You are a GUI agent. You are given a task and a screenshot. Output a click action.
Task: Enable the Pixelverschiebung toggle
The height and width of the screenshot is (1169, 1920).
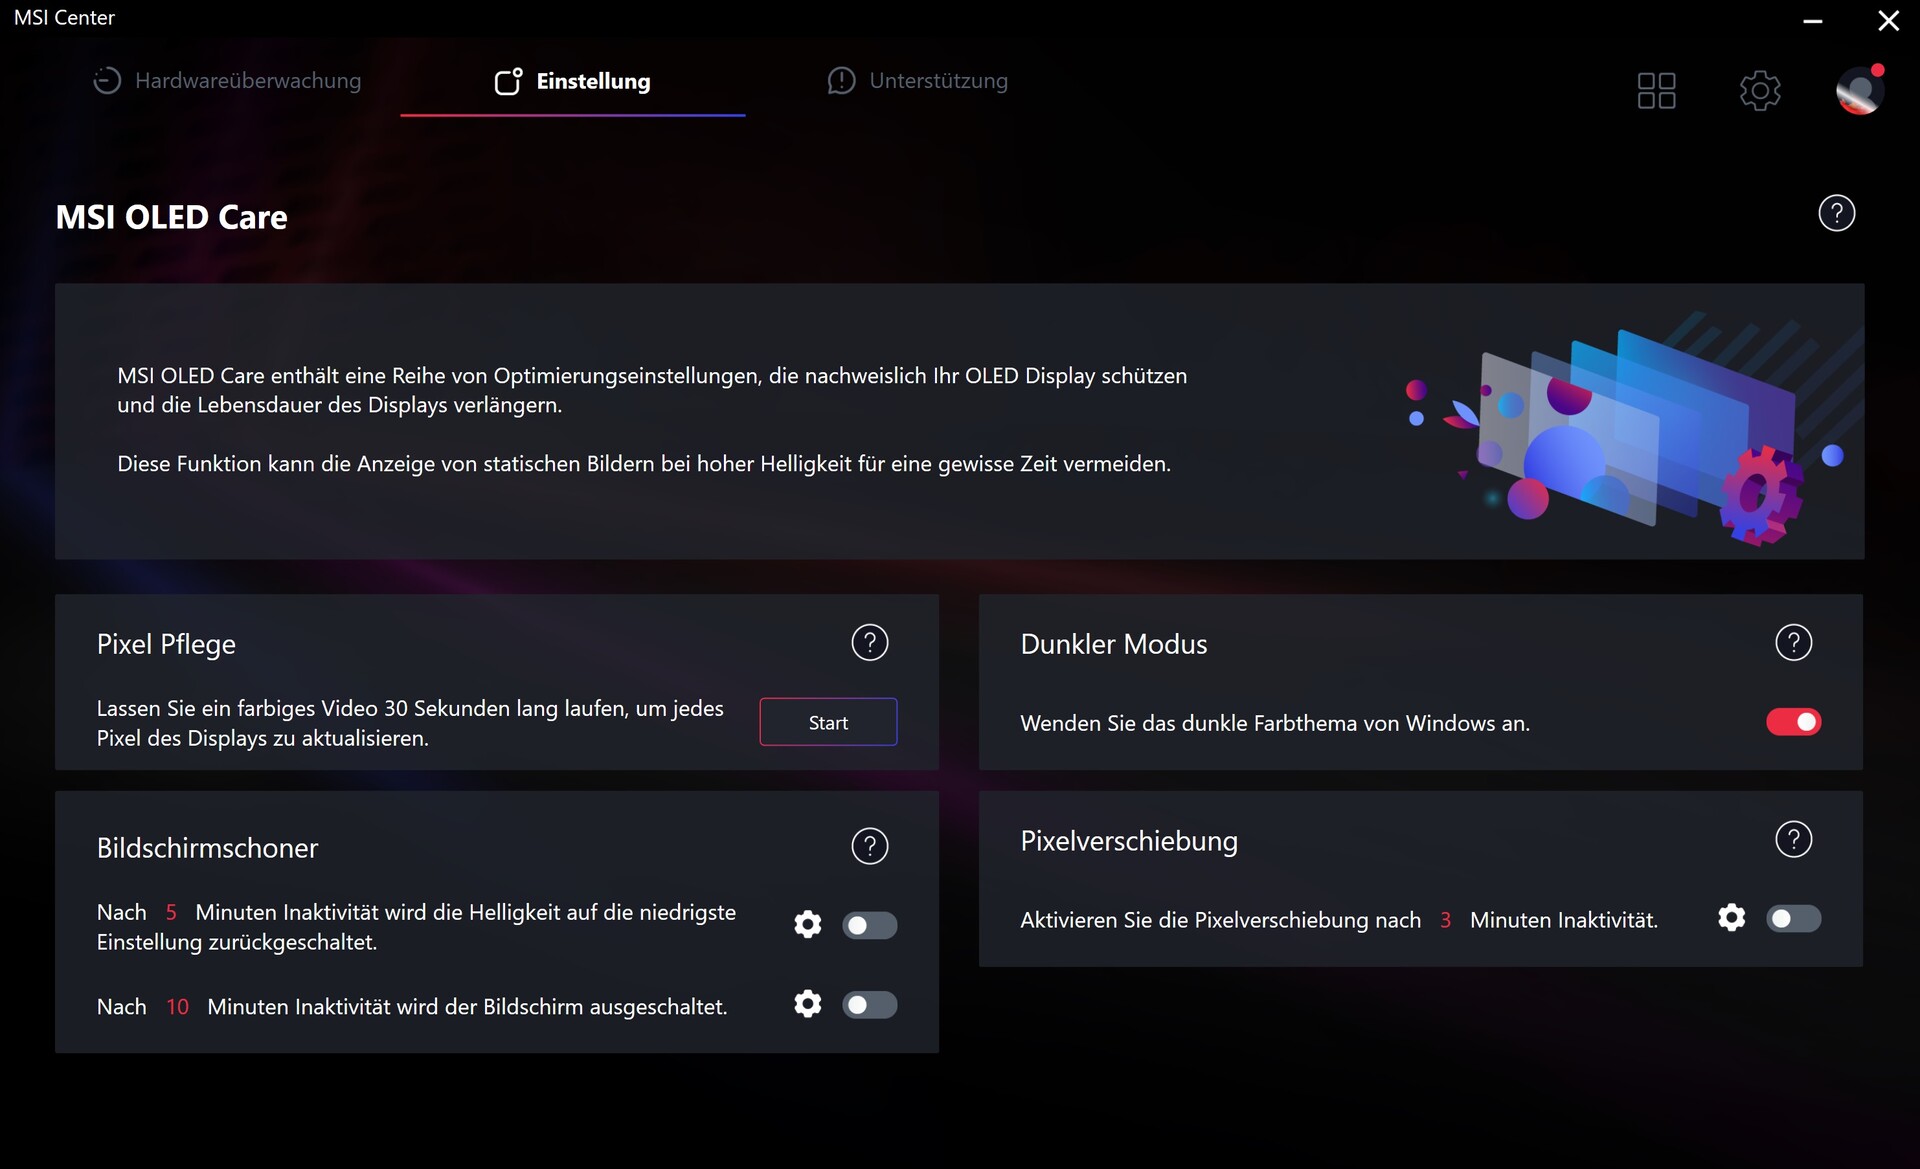tap(1793, 919)
